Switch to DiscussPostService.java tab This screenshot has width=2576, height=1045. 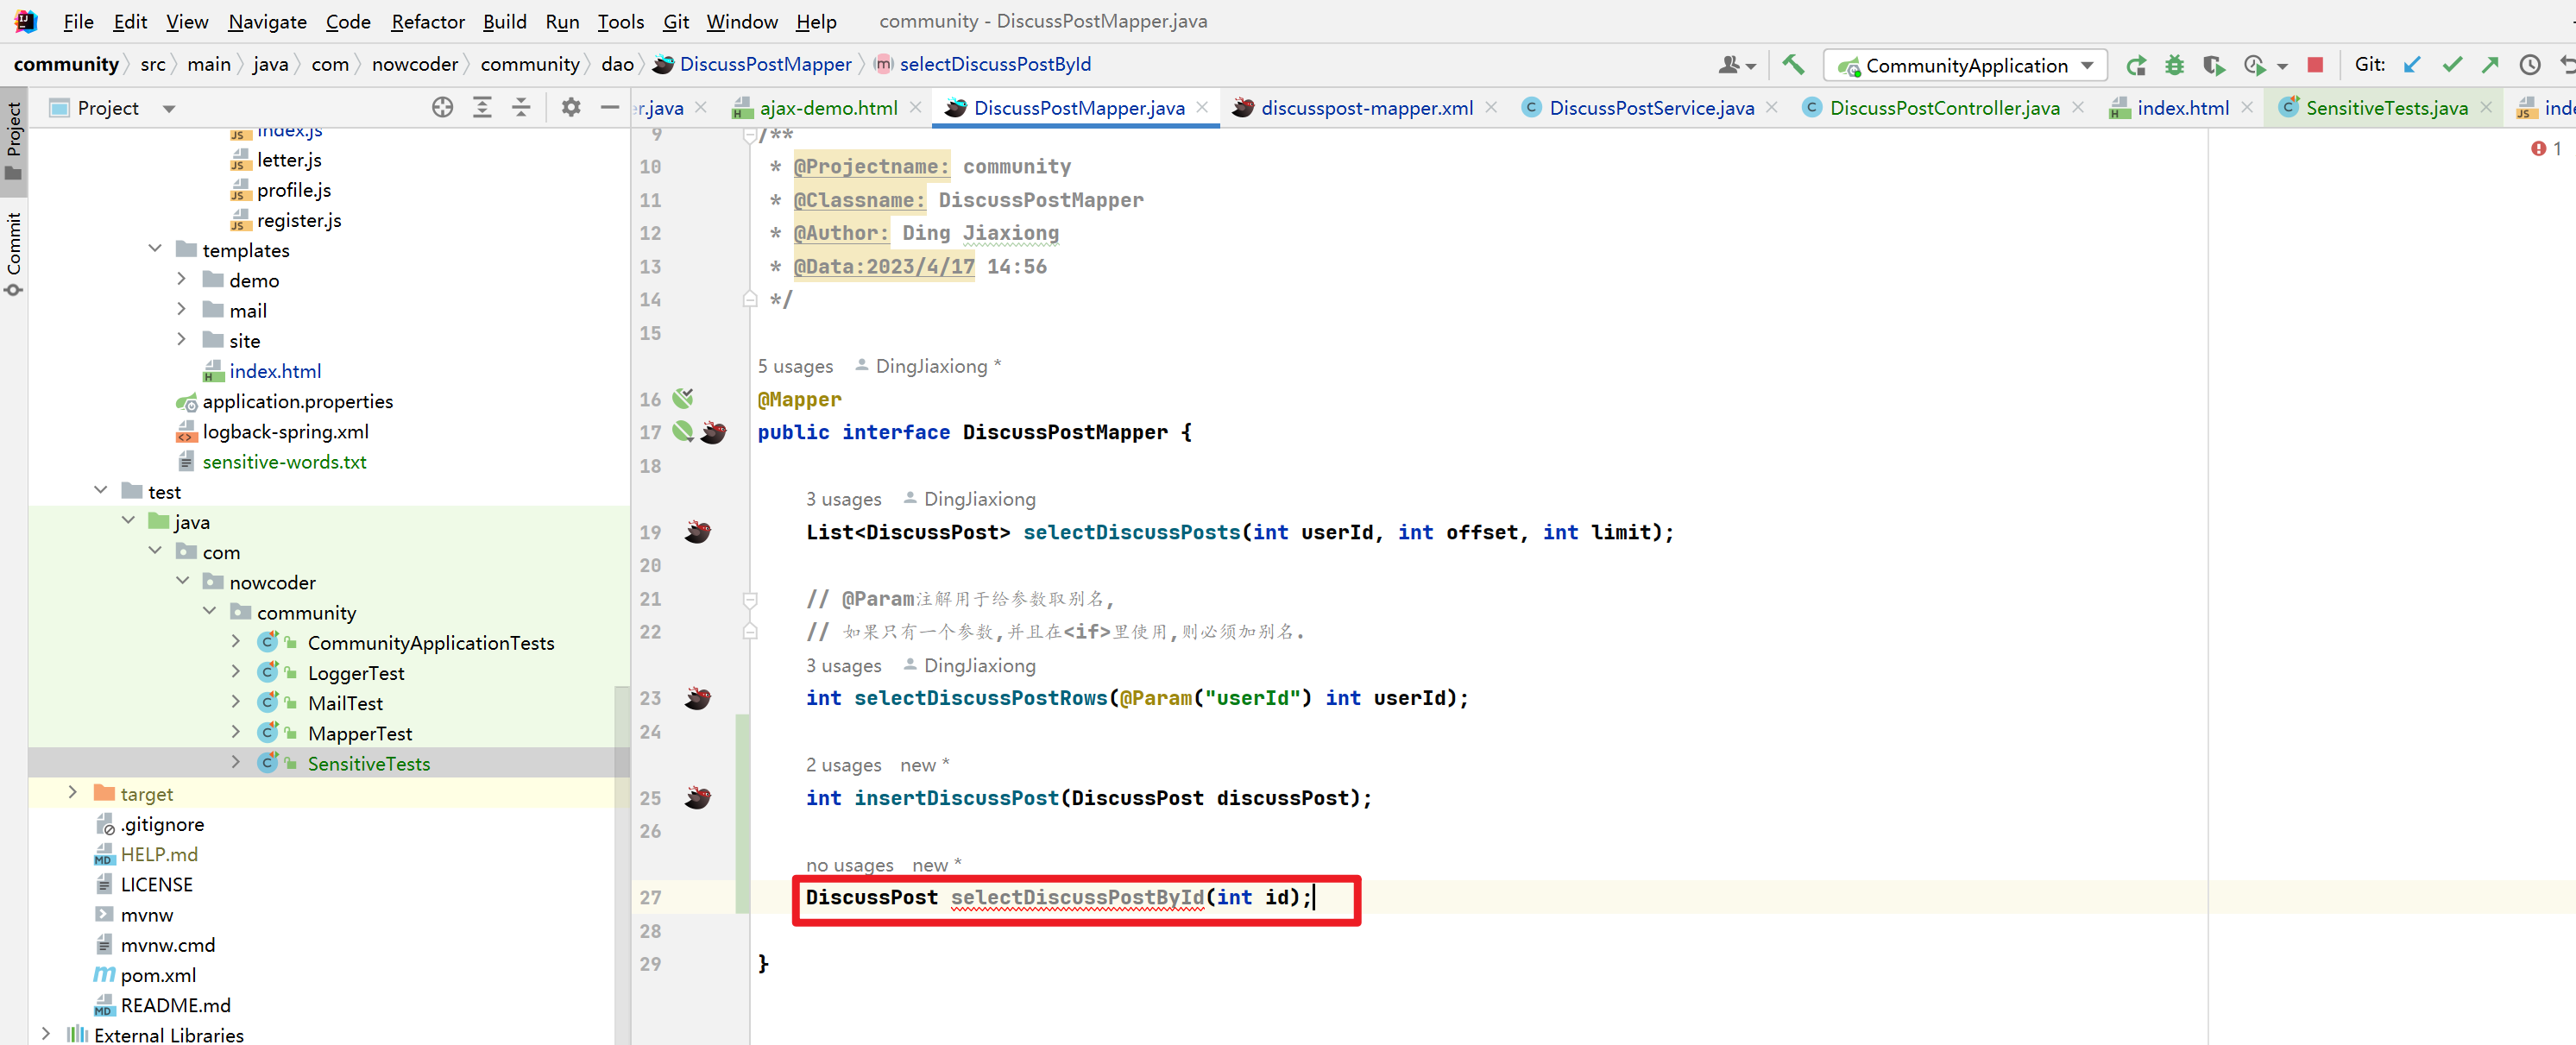pos(1651,108)
